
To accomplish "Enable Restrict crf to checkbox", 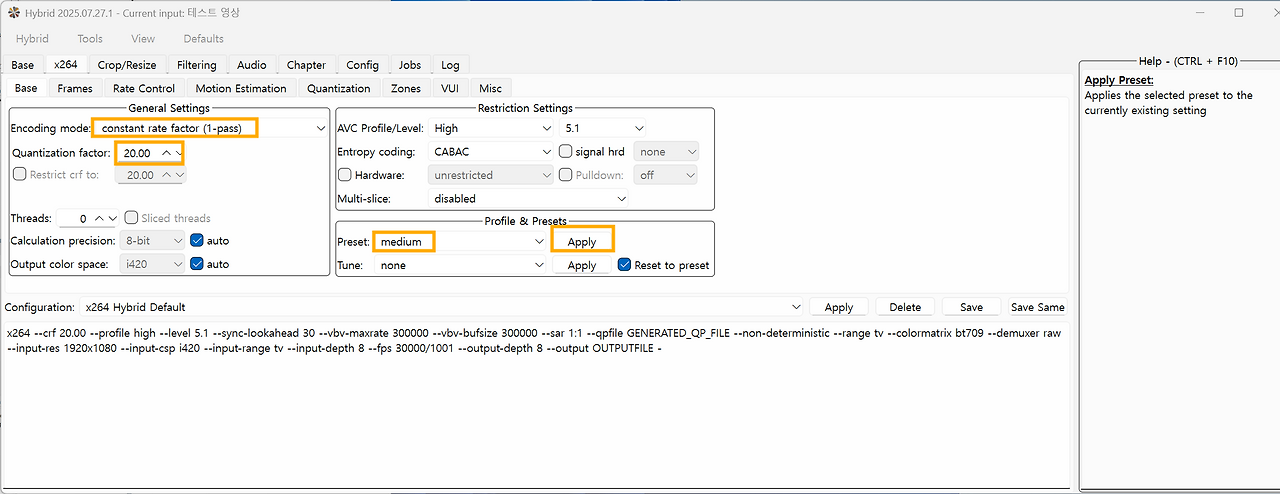I will [x=20, y=174].
